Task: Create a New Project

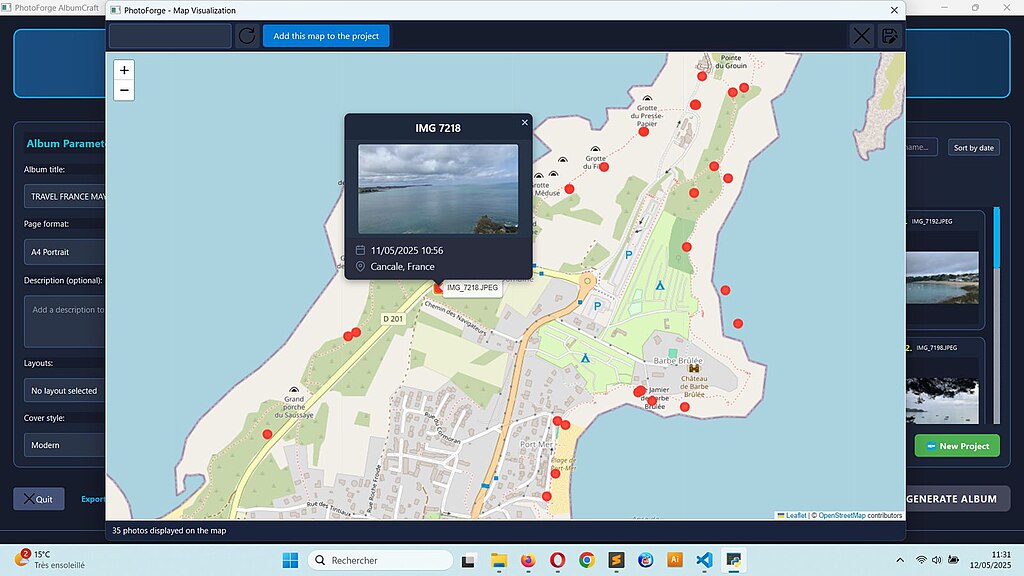Action: point(957,446)
